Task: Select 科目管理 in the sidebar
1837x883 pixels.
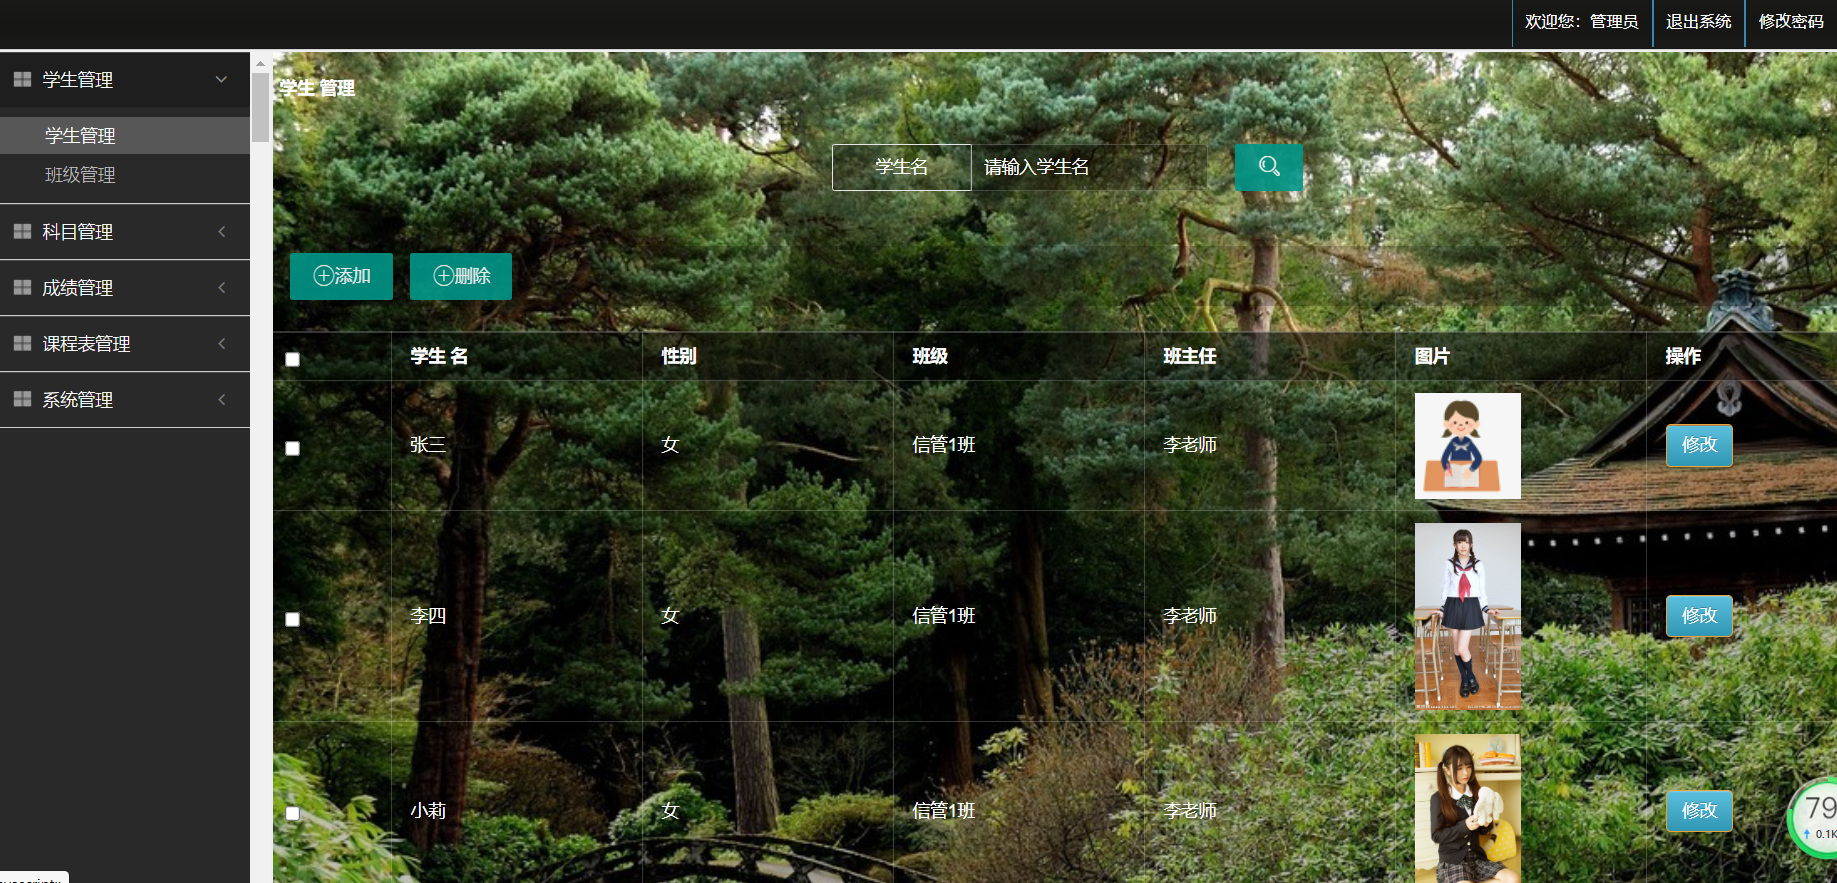Action: (125, 231)
